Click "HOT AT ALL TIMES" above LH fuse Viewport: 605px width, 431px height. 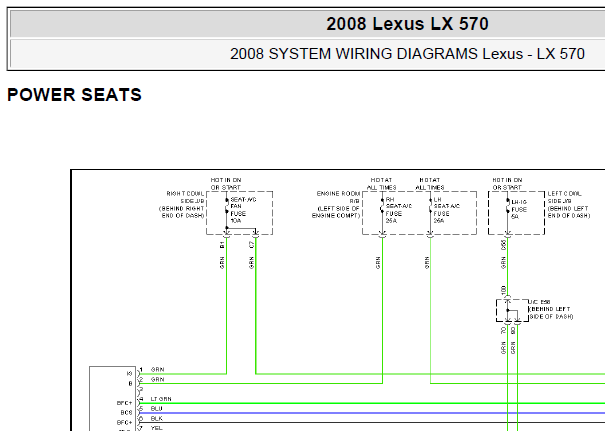429,184
